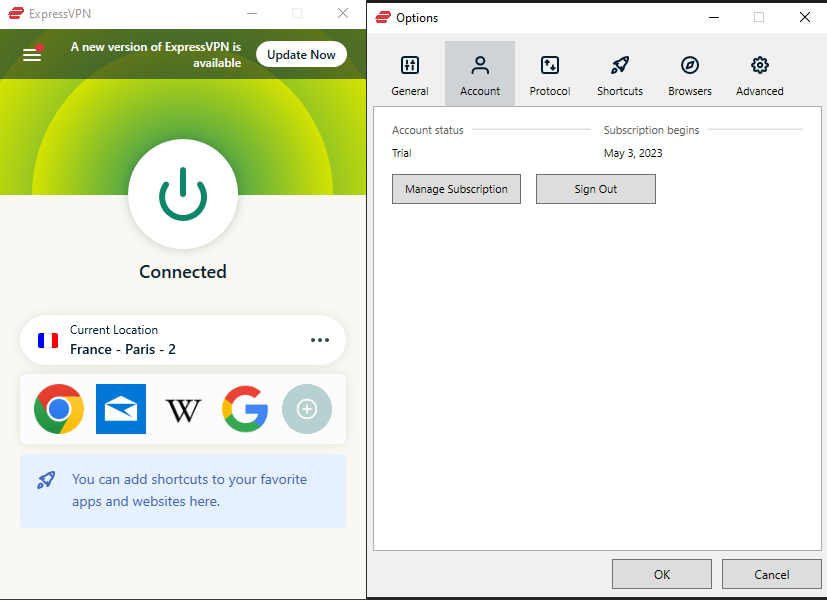Add a new shortcut with plus icon
This screenshot has height=600, width=827.
point(307,409)
